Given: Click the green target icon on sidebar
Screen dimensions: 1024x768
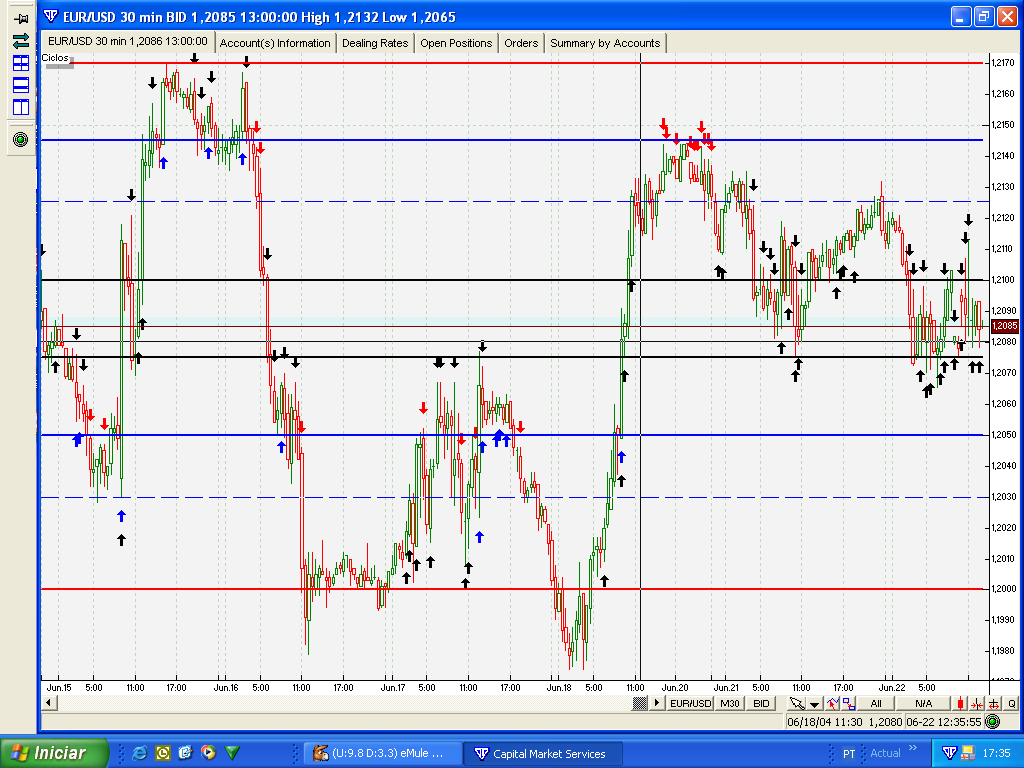Looking at the screenshot, I should click(x=19, y=139).
